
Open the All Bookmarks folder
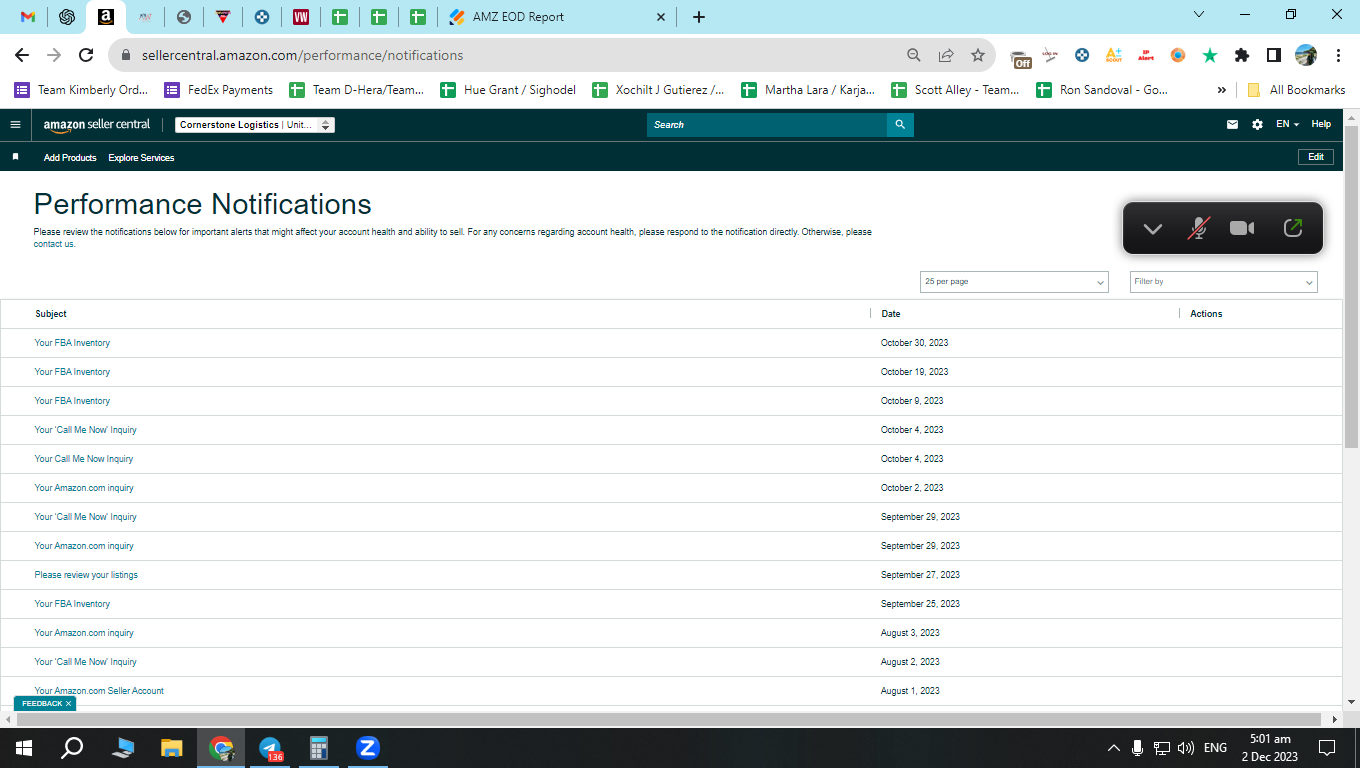click(1296, 90)
